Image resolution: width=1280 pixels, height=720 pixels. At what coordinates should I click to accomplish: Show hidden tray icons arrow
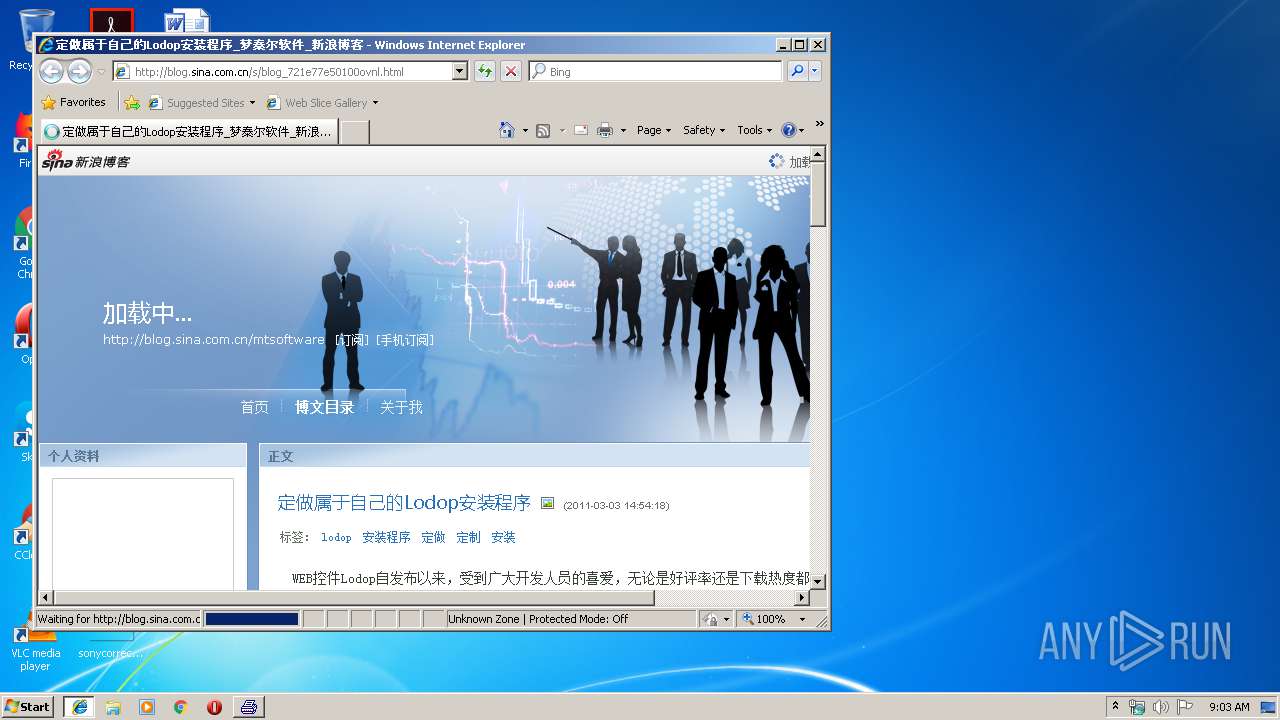[1116, 706]
